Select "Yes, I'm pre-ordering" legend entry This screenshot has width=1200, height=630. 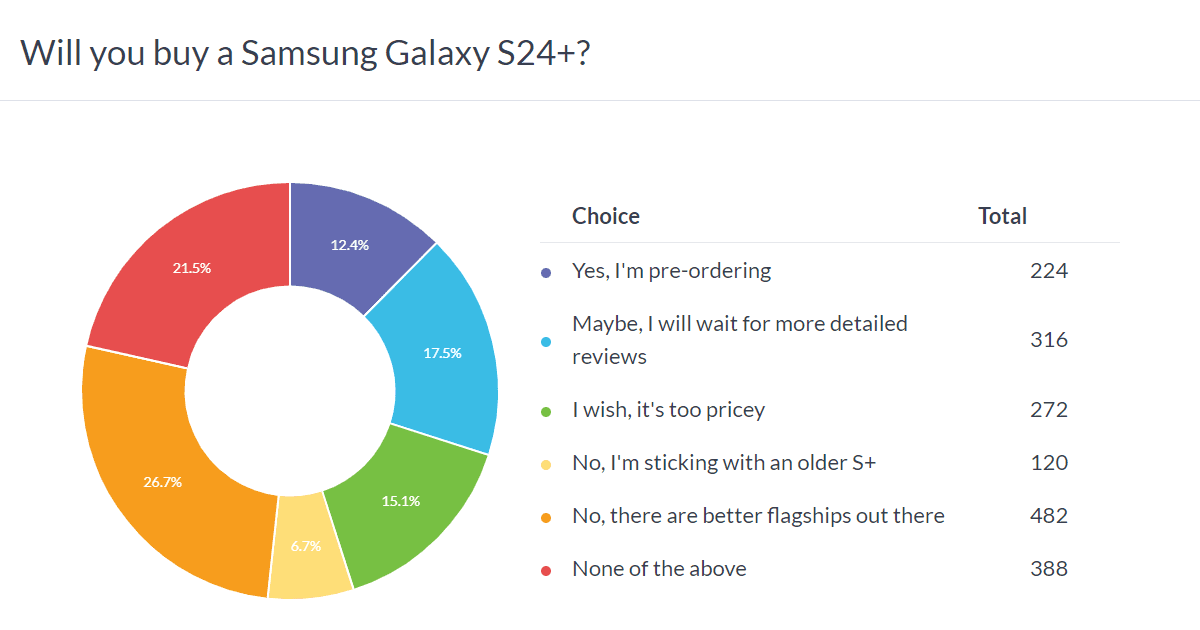(x=671, y=270)
